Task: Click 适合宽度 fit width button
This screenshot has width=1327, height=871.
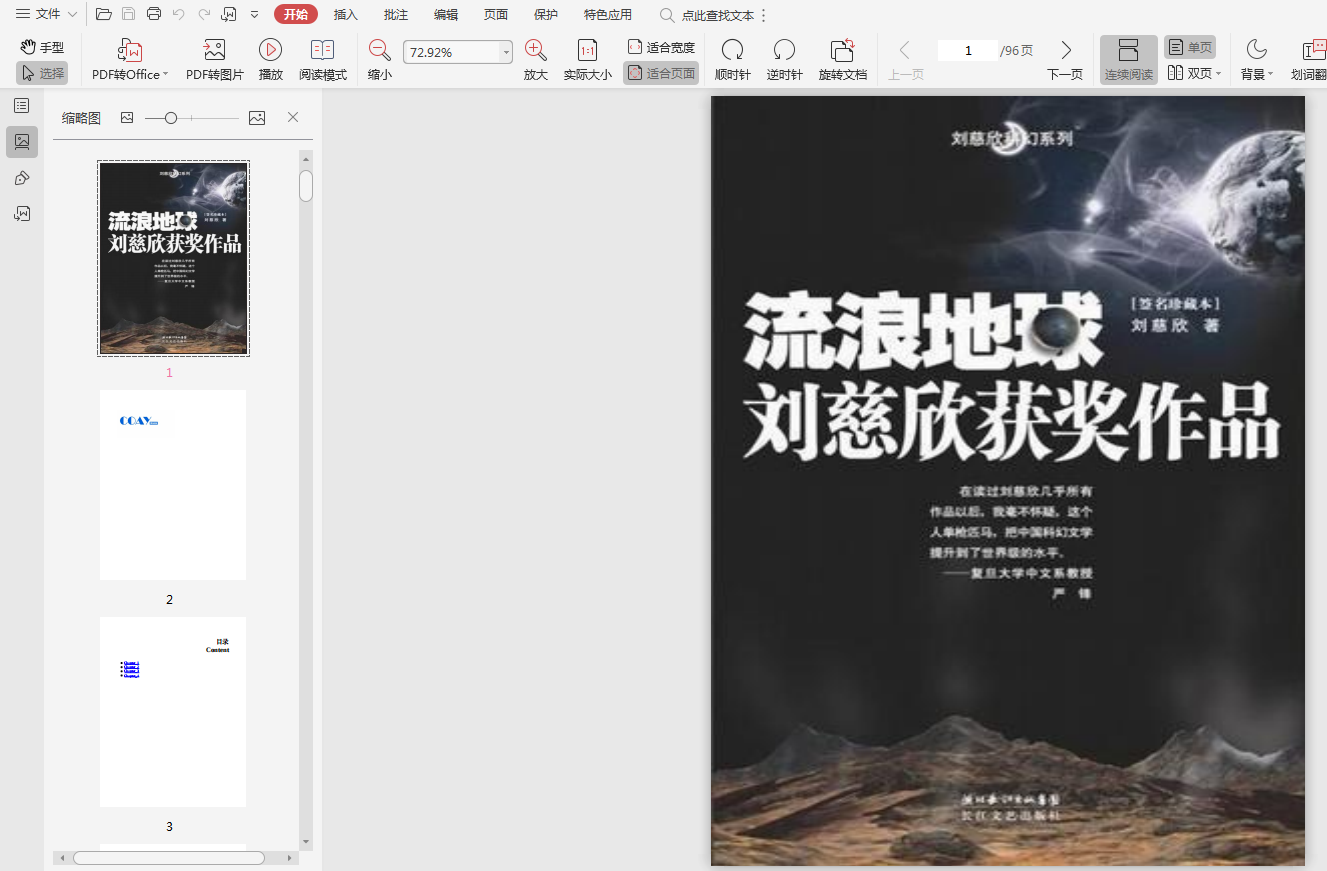Action: pyautogui.click(x=661, y=47)
